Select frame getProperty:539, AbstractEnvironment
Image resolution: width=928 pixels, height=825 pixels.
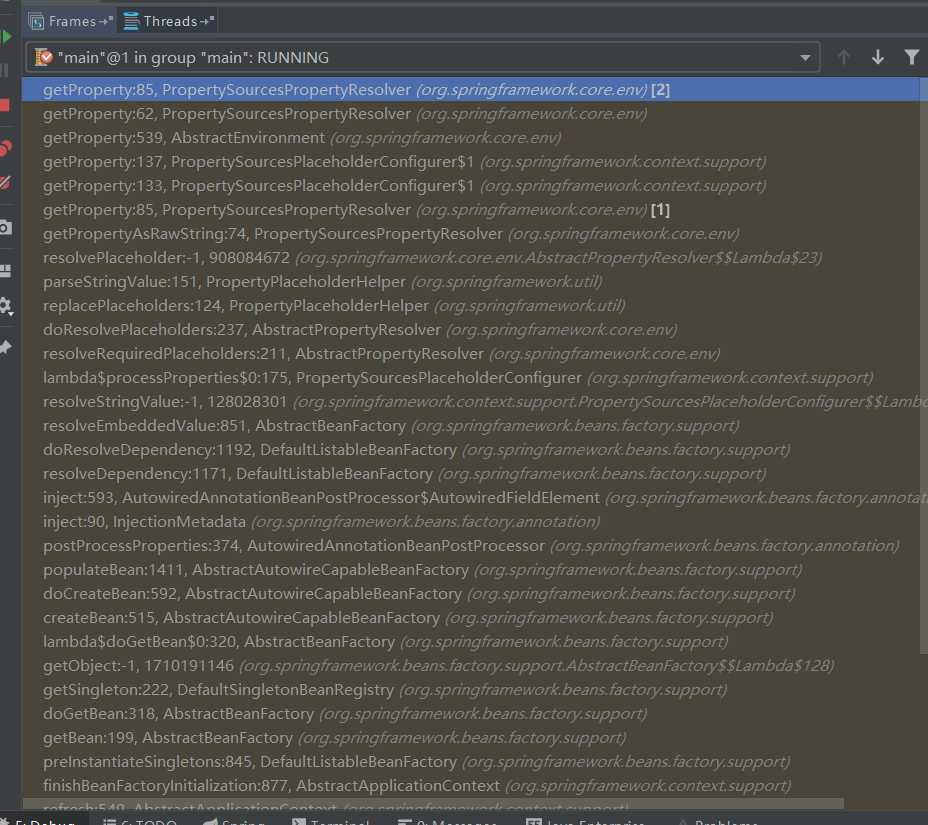(x=471, y=138)
